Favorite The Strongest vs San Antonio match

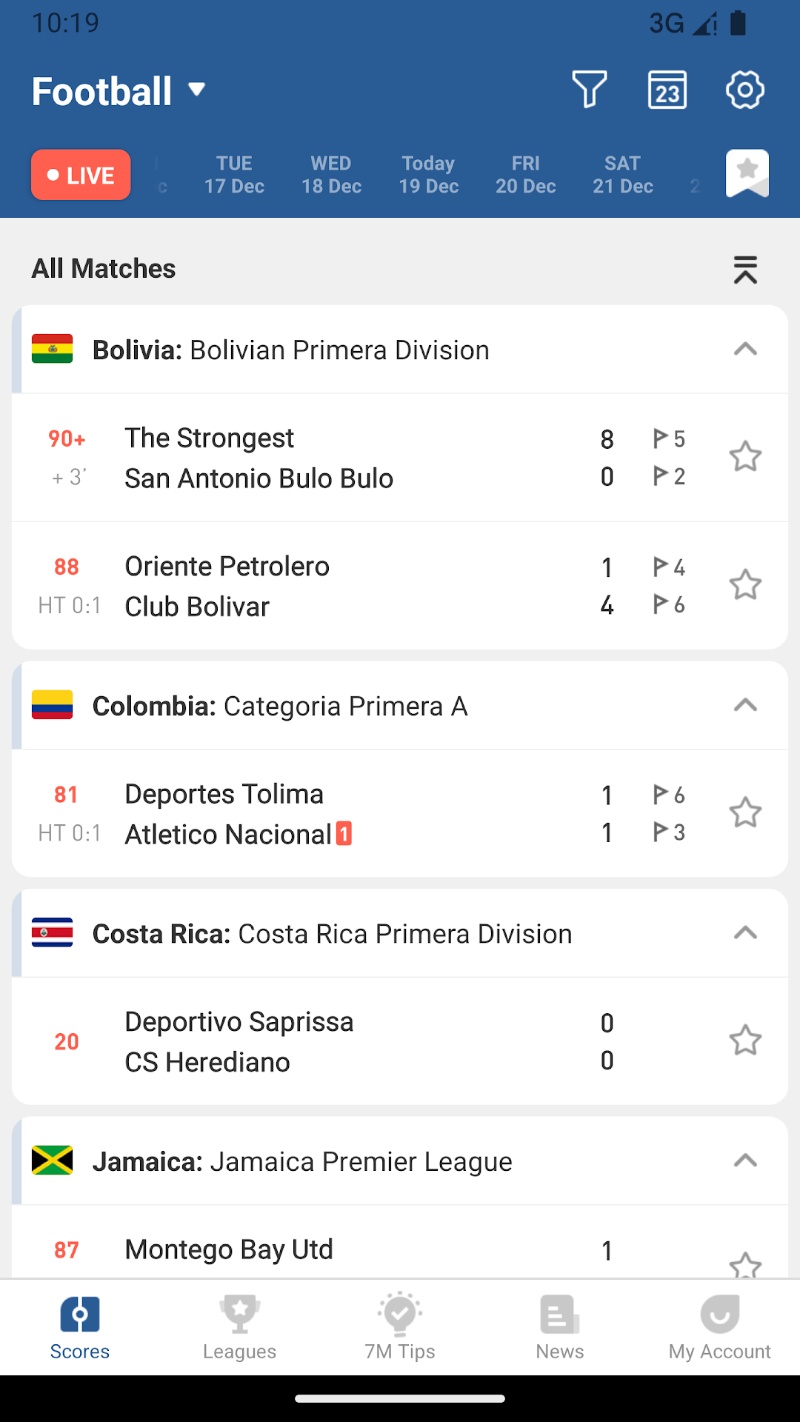tap(745, 457)
